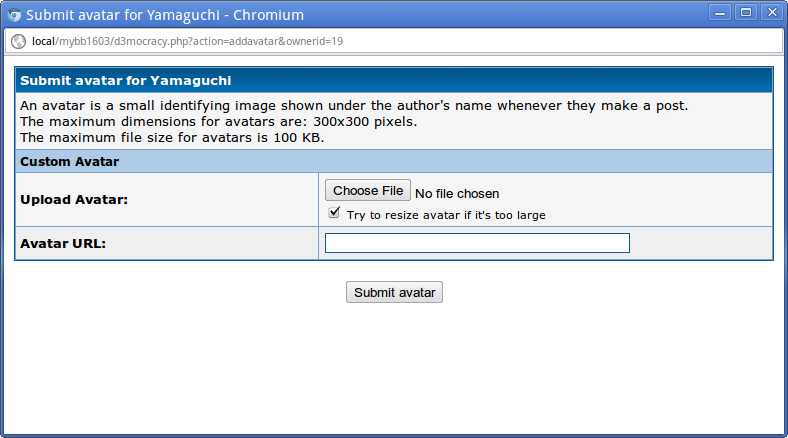Click the globe site info icon

17,42
